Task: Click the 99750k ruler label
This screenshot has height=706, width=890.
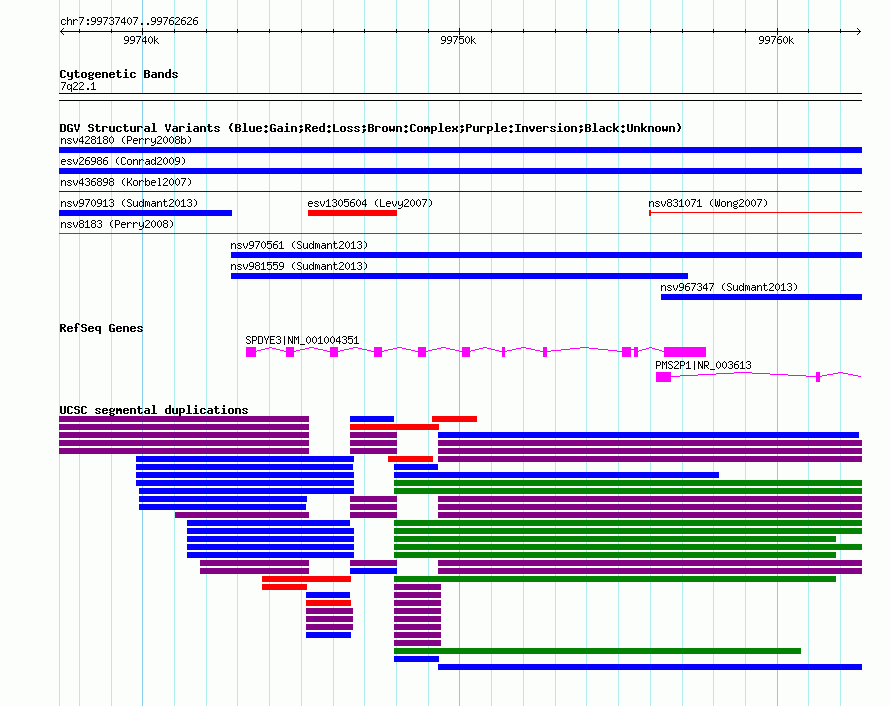Action: pyautogui.click(x=458, y=40)
